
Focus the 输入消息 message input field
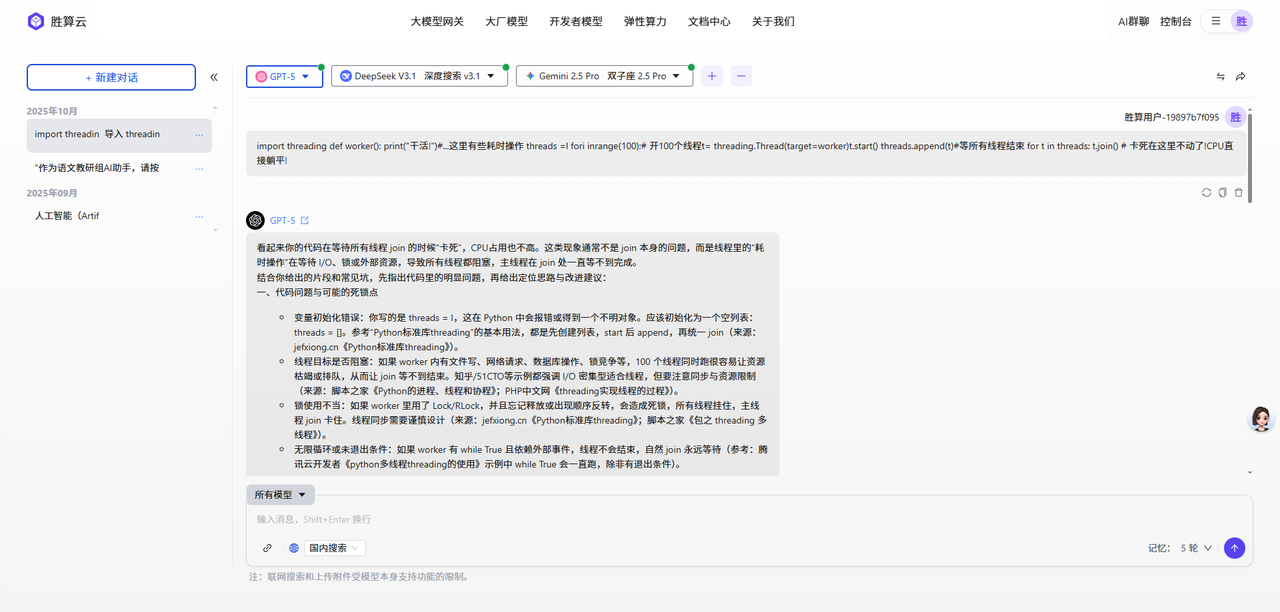[x=749, y=519]
